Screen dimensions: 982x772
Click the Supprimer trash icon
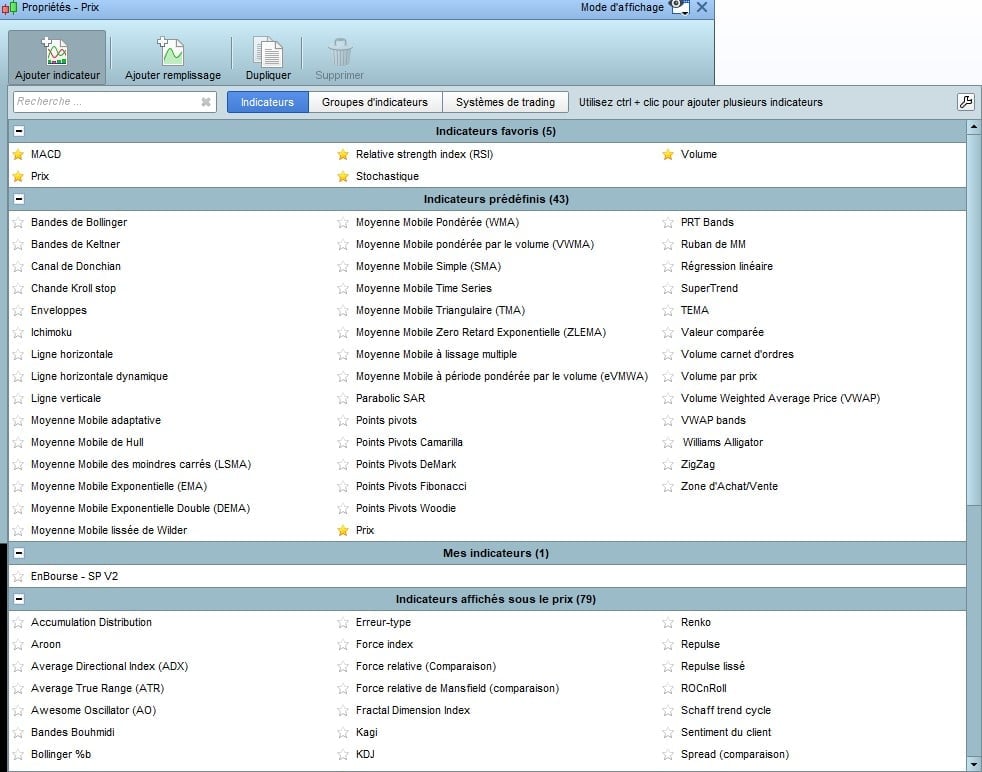tap(339, 51)
